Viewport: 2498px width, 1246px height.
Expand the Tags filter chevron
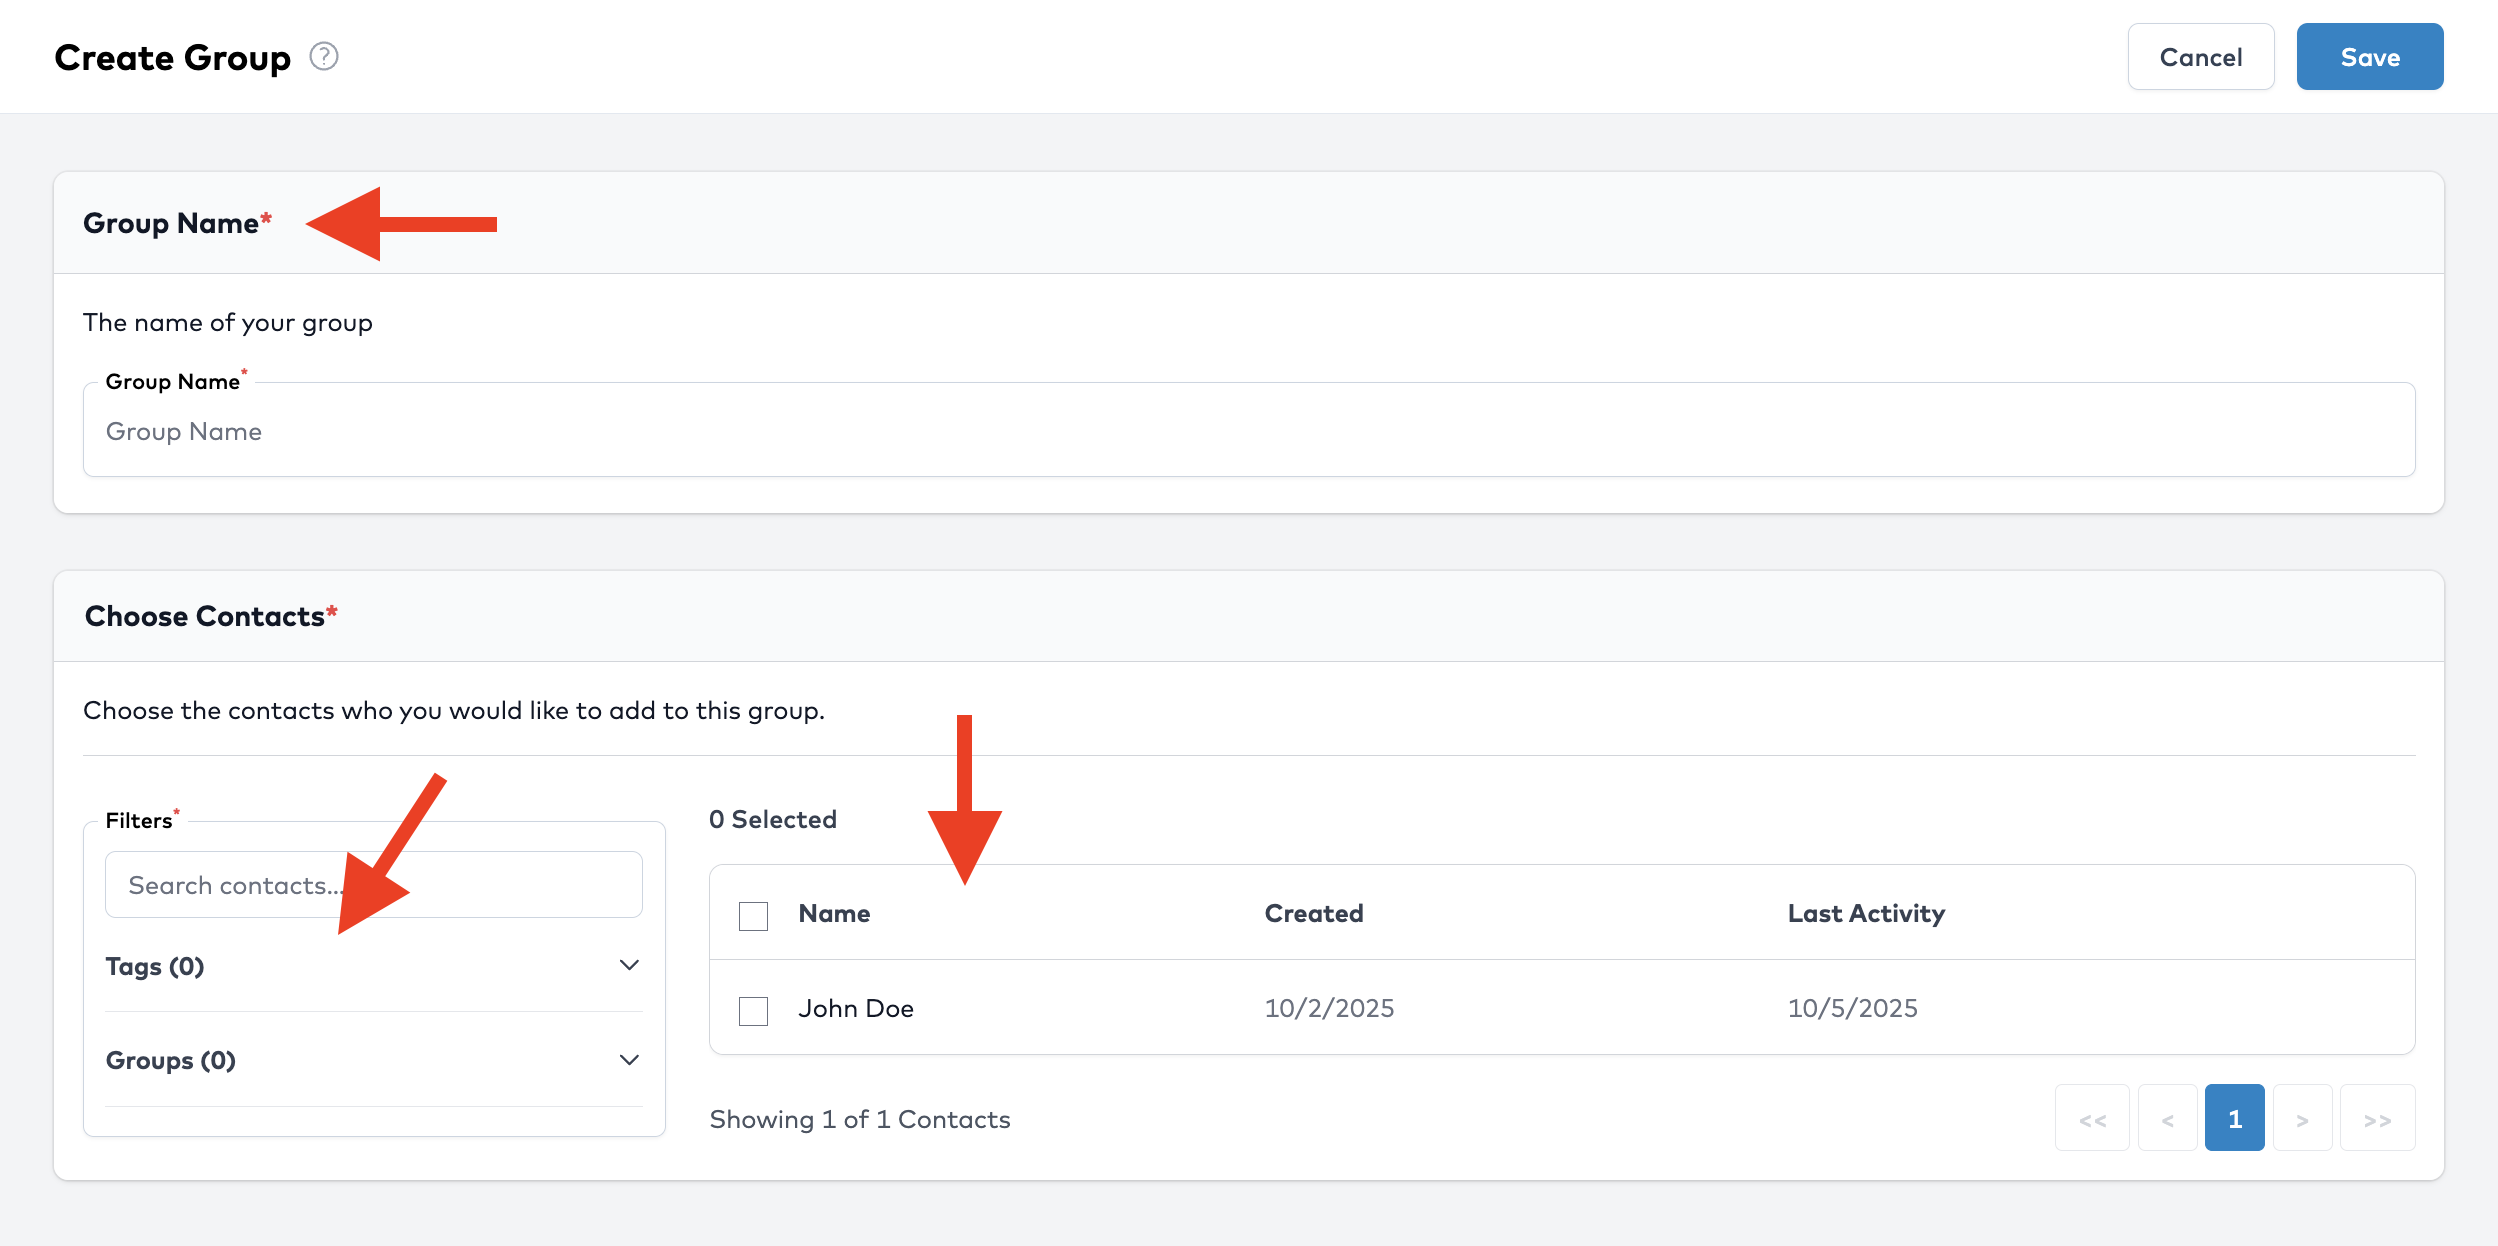(x=629, y=965)
